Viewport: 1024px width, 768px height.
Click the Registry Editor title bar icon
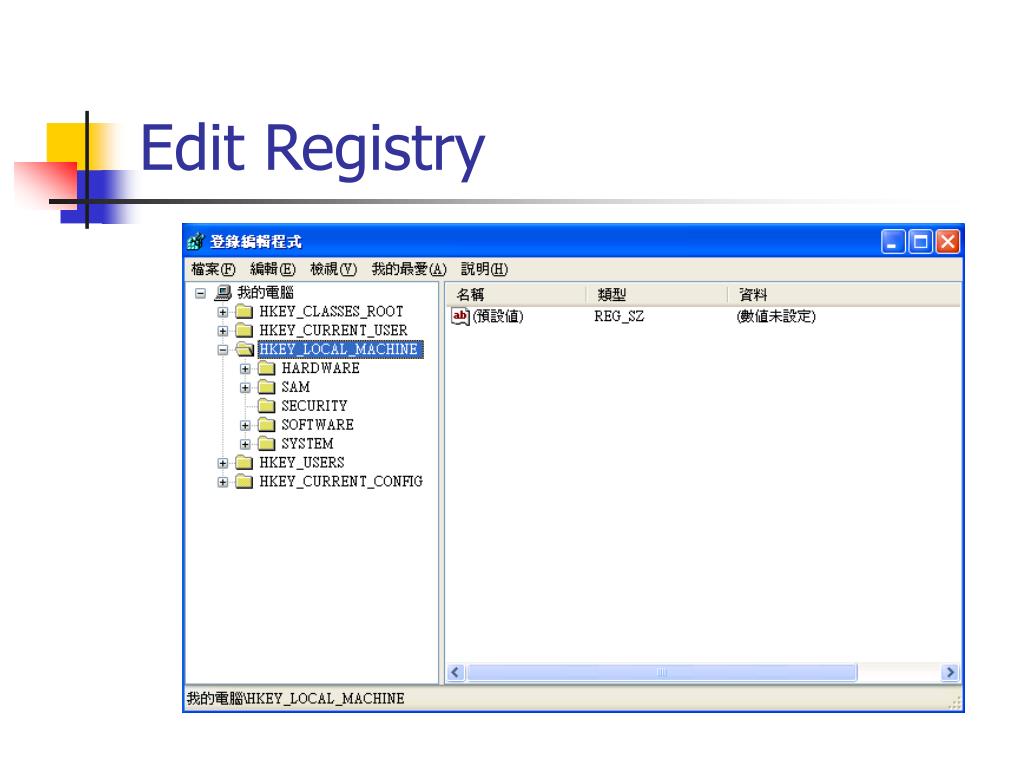point(195,242)
